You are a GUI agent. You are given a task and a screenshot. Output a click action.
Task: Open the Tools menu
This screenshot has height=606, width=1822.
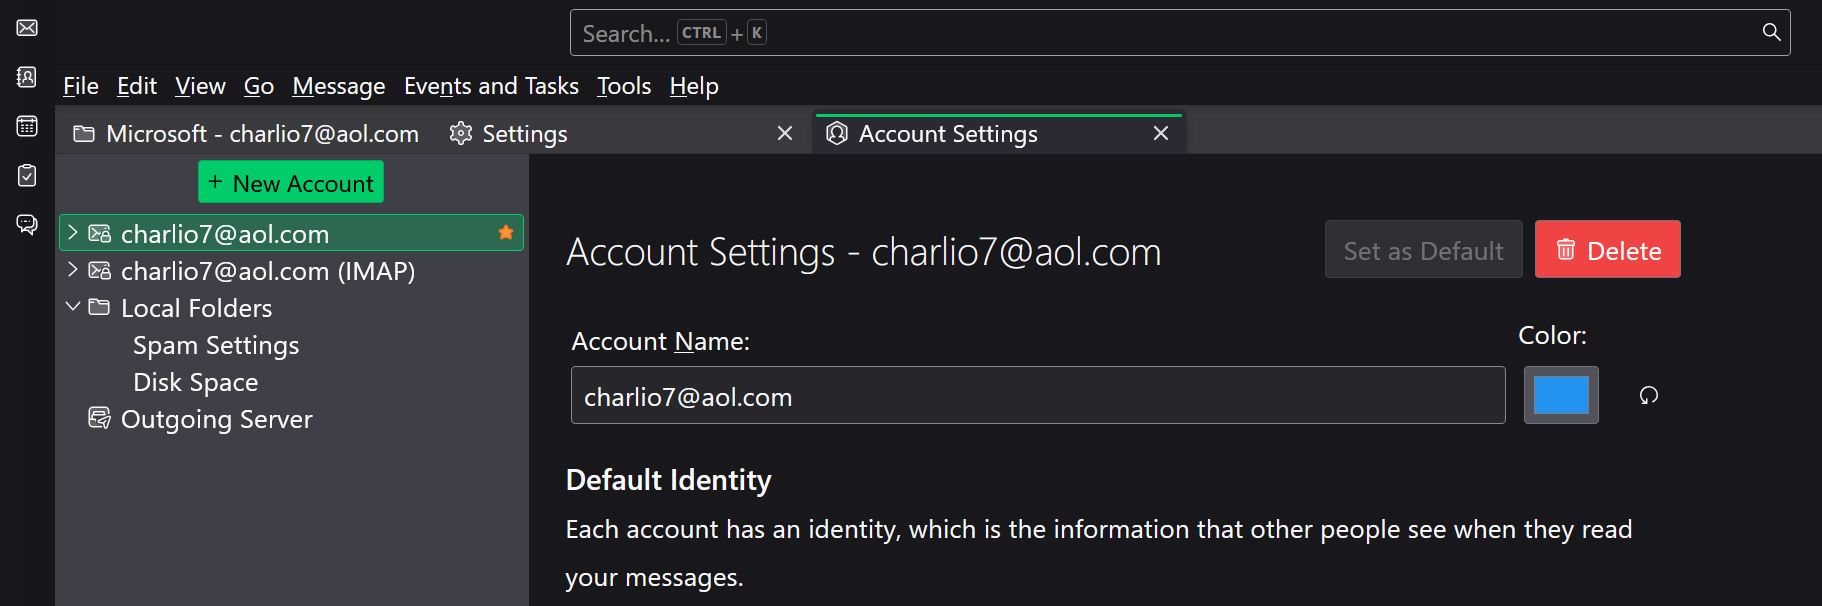624,86
